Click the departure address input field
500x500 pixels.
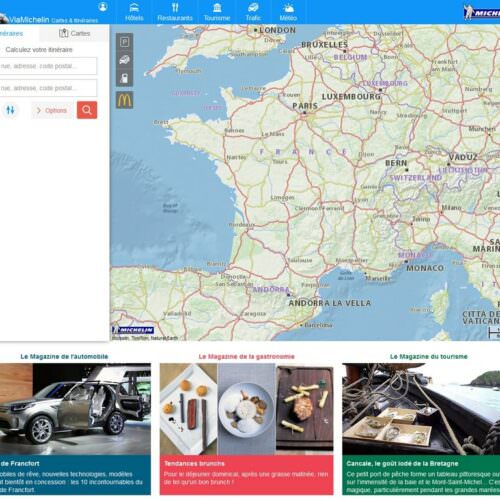click(x=47, y=66)
